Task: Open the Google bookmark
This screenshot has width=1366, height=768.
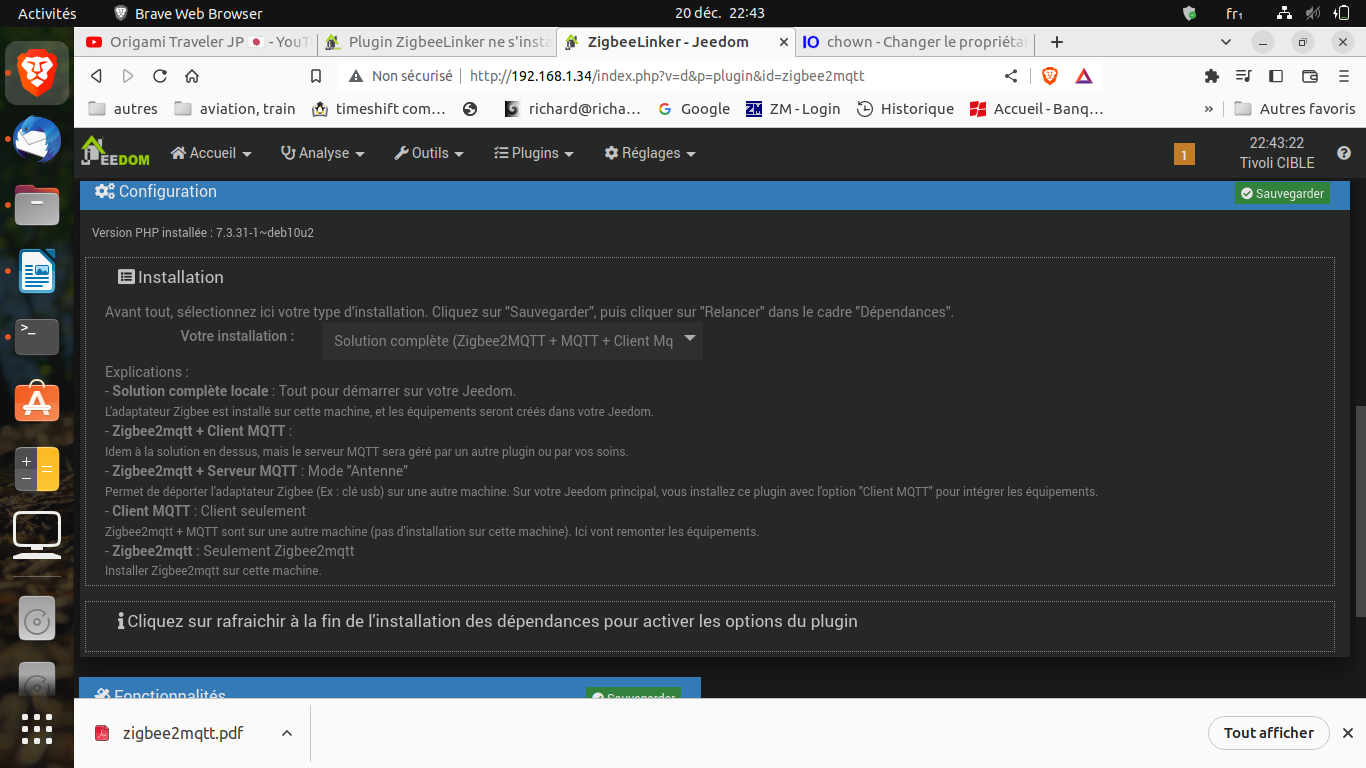Action: [693, 109]
